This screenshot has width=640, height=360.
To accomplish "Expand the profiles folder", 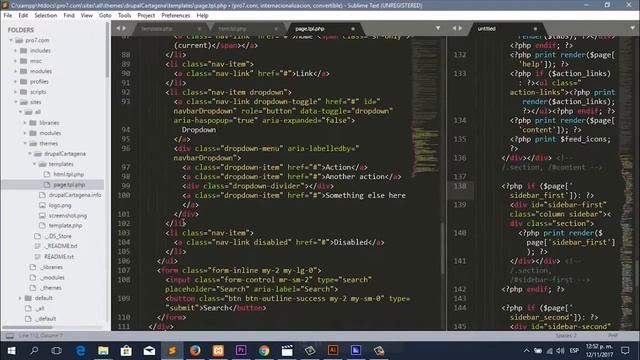I will (x=16, y=82).
